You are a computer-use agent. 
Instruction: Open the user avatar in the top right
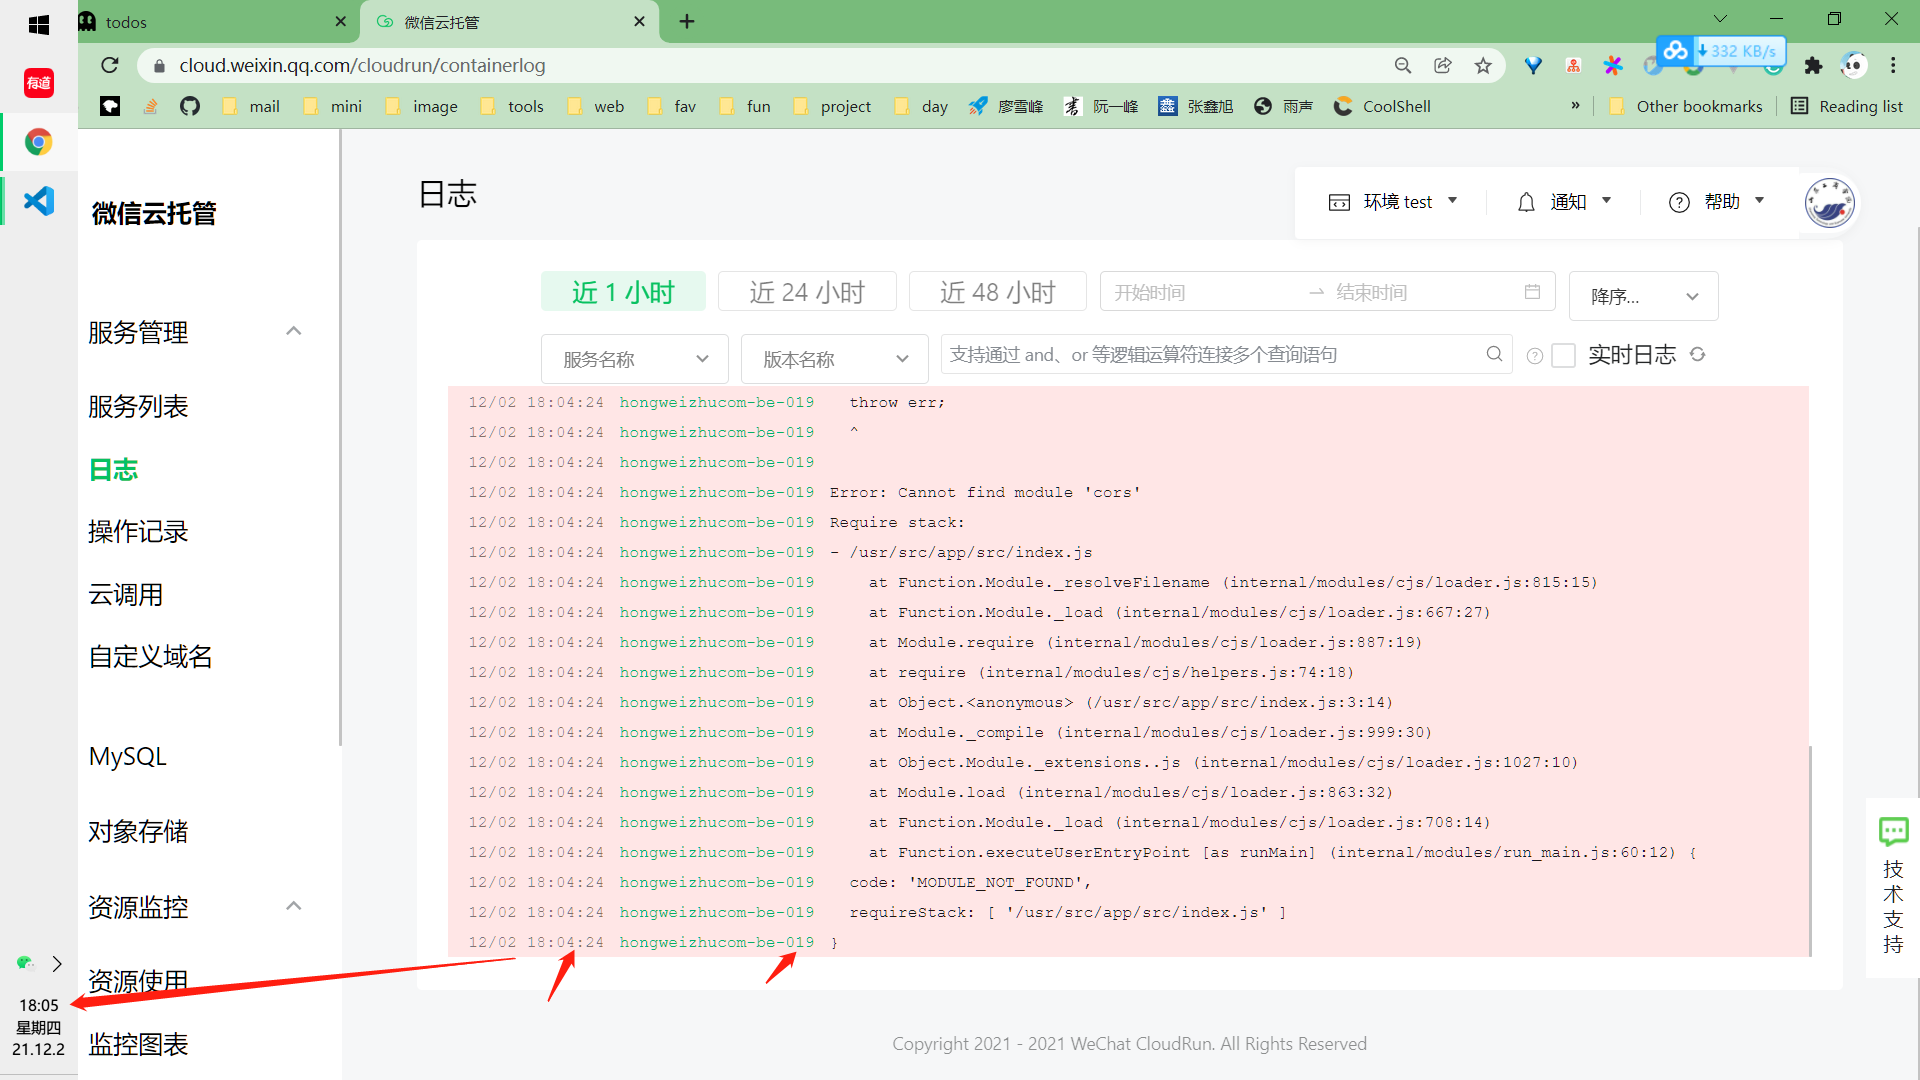click(x=1829, y=202)
